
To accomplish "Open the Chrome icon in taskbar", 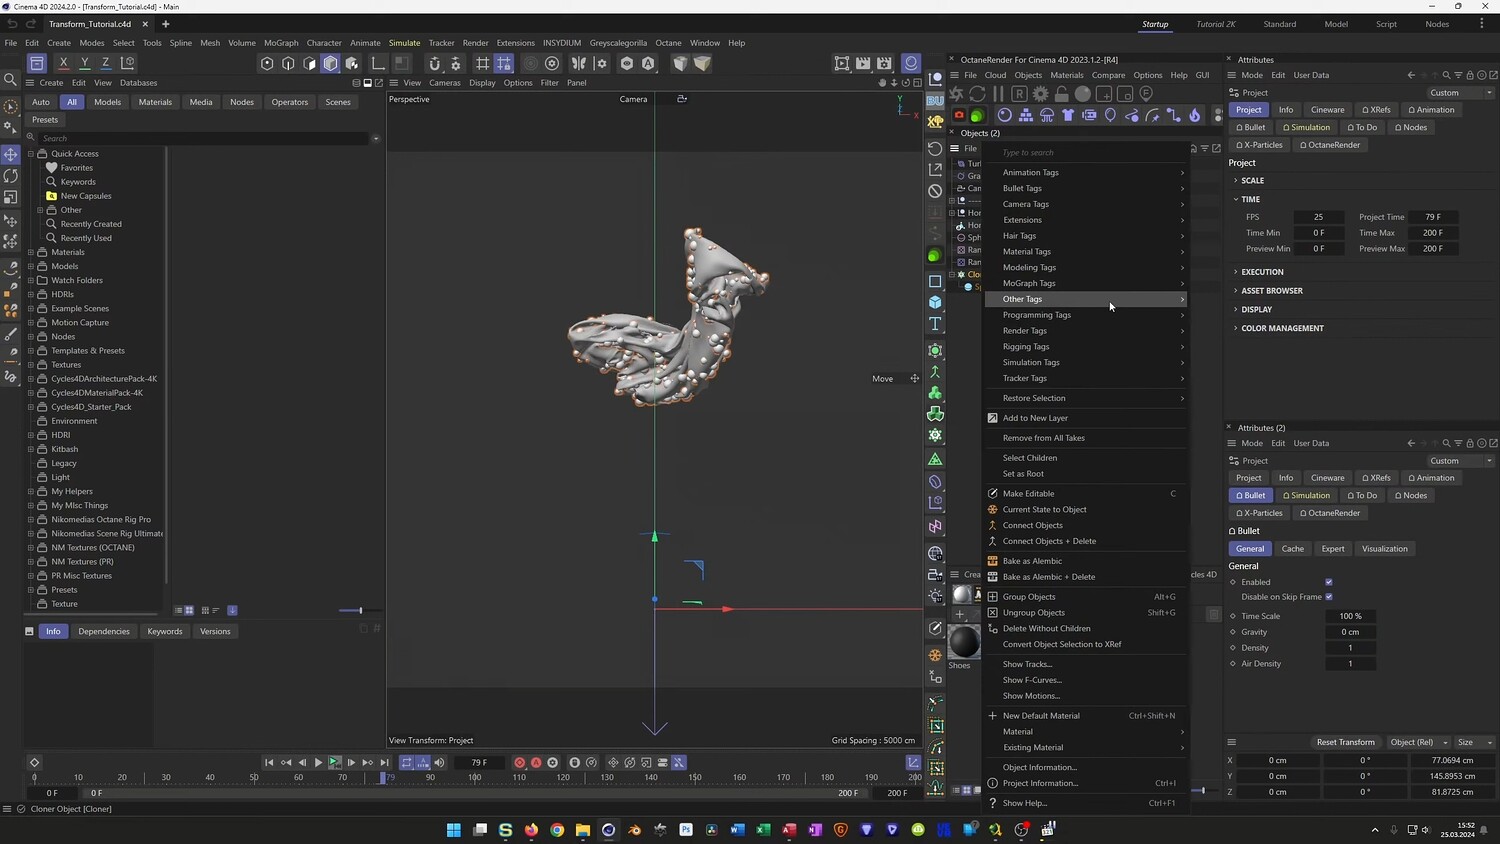I will click(557, 830).
